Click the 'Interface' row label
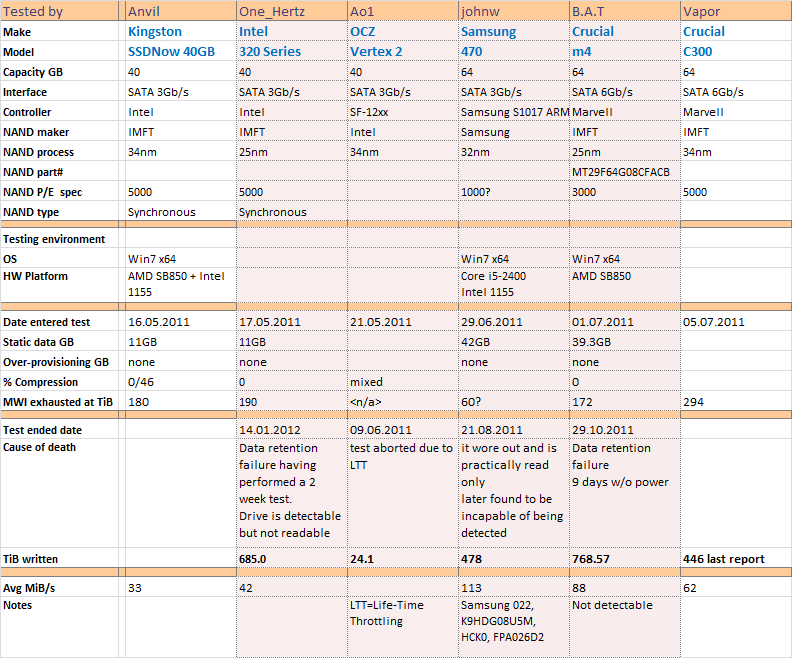Viewport: 792px width, 658px height. point(25,92)
